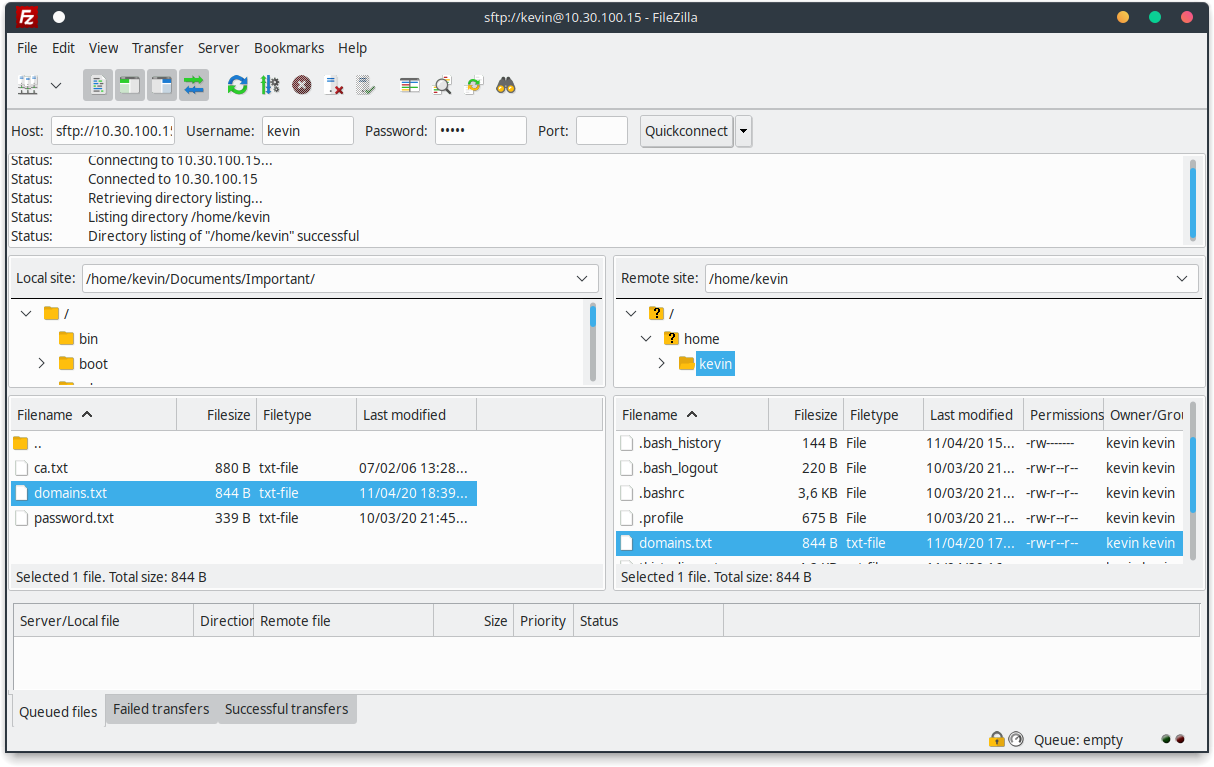The width and height of the screenshot is (1214, 767).
Task: Open the Site Manager
Action: coord(27,85)
